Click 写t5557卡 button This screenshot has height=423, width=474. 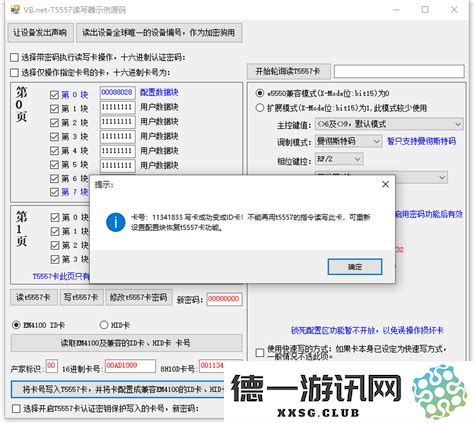81,297
